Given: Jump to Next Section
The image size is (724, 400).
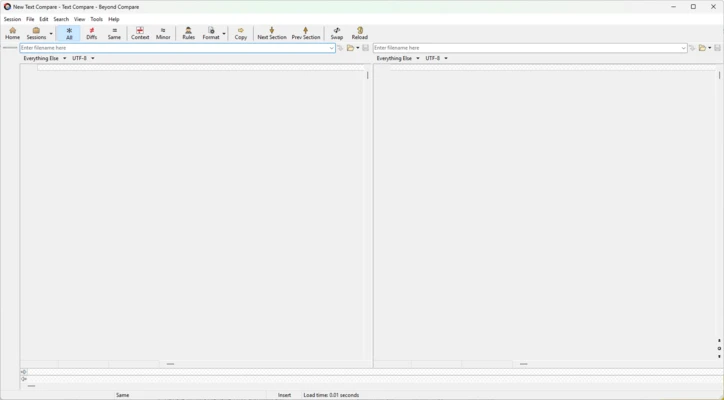Looking at the screenshot, I should (272, 33).
